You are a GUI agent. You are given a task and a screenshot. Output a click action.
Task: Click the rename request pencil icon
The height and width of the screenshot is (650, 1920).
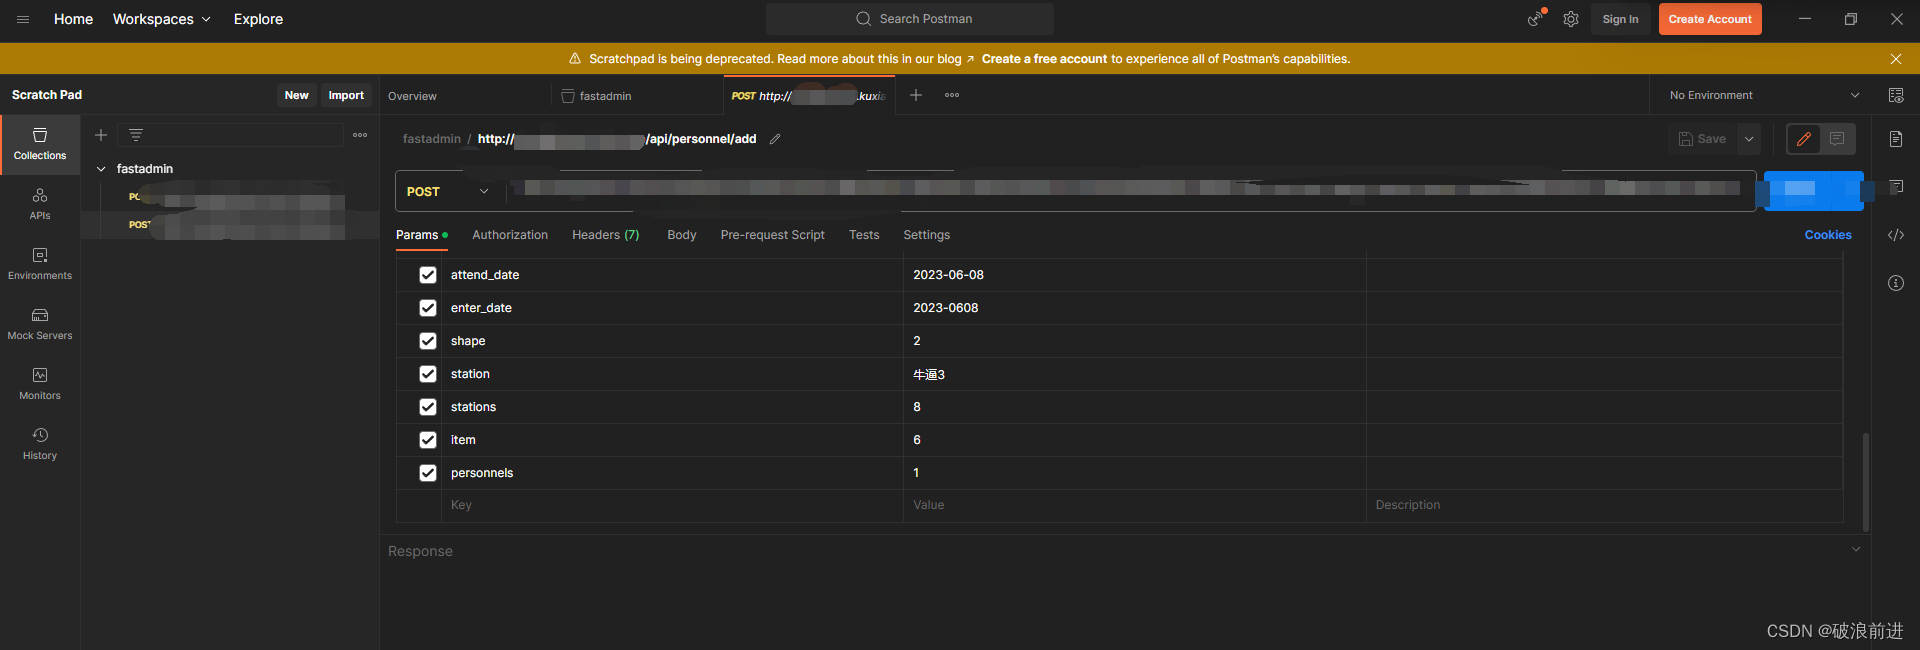pyautogui.click(x=775, y=139)
